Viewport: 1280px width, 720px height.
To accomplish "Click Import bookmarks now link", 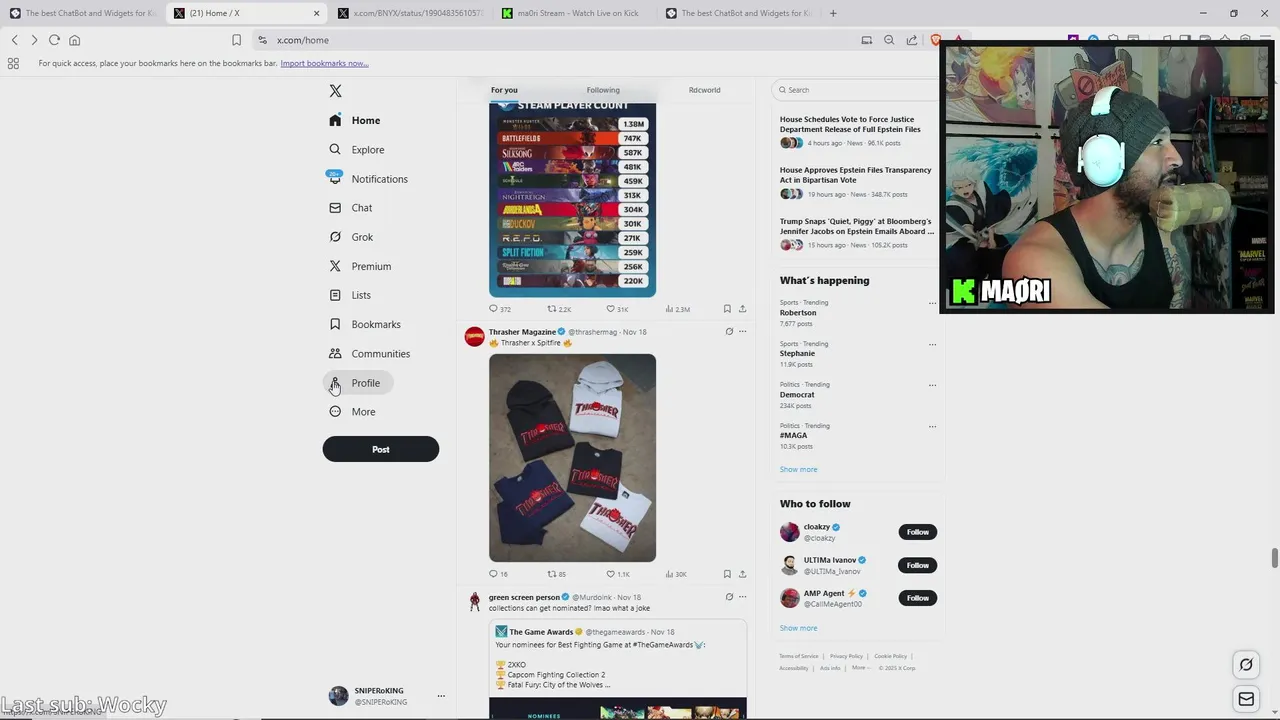I will pyautogui.click(x=324, y=63).
